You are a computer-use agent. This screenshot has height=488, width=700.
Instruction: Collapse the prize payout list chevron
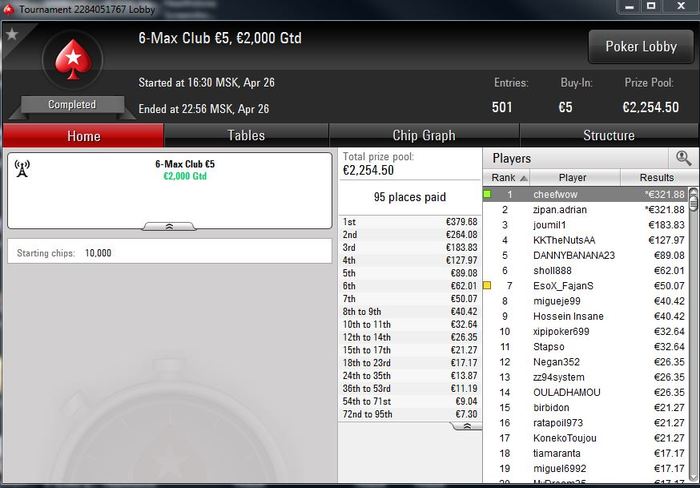point(467,426)
